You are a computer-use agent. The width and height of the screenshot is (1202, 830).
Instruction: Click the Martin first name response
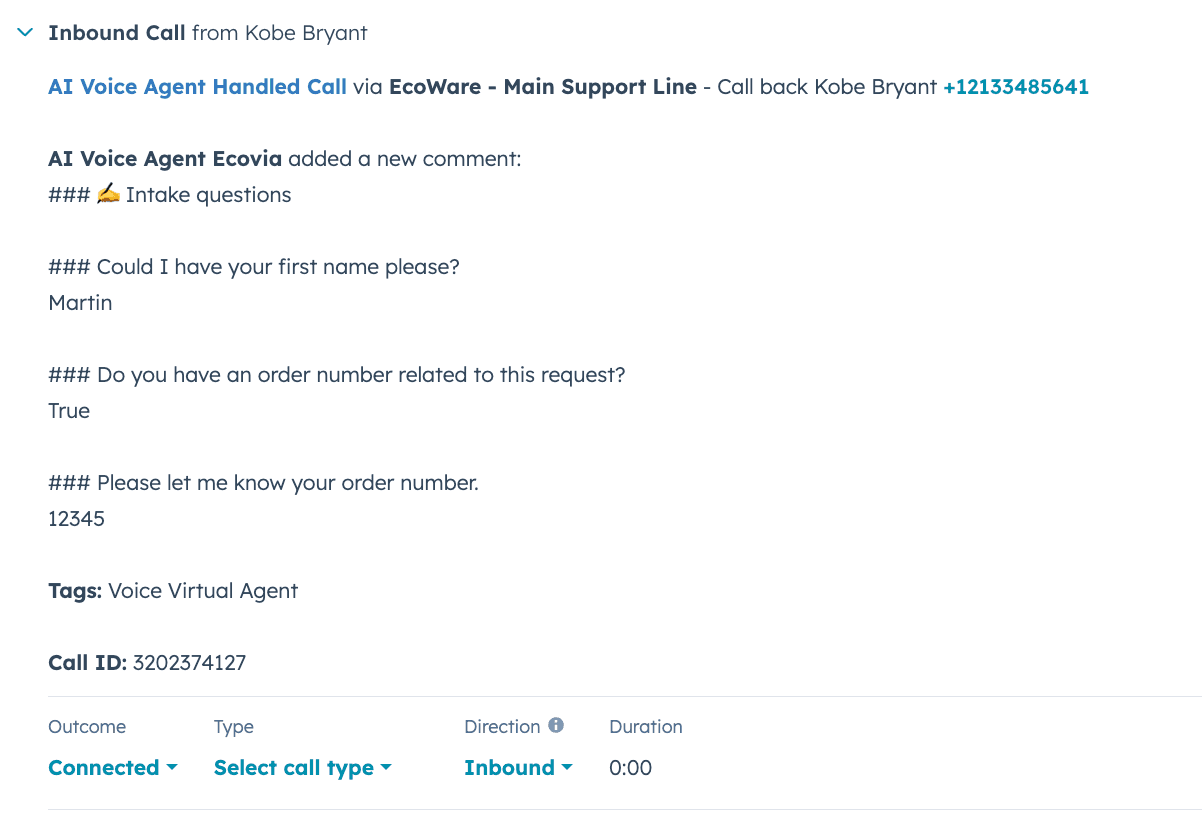click(80, 302)
